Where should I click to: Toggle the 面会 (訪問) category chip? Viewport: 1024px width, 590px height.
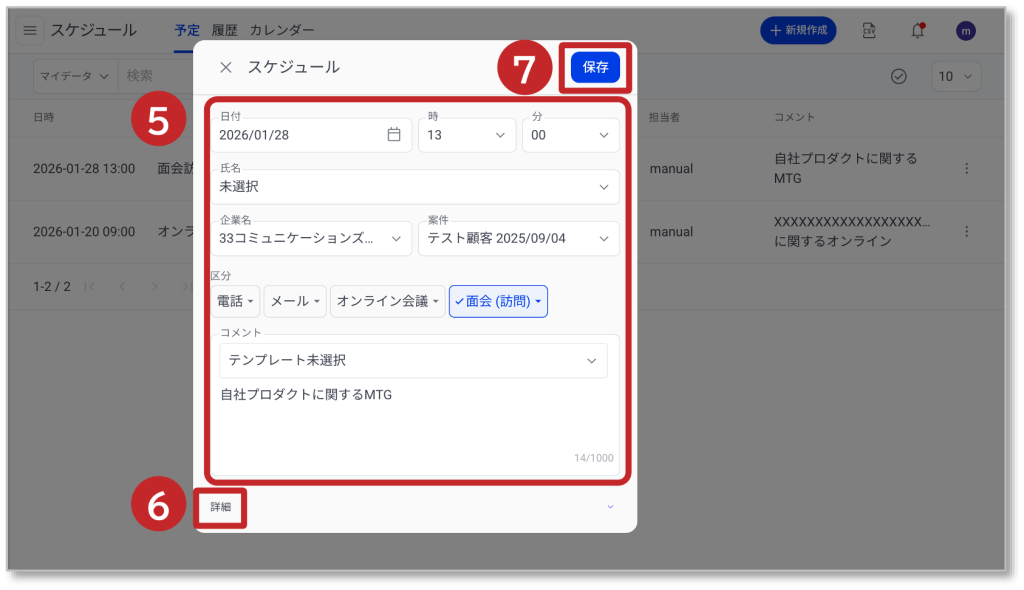pos(498,301)
